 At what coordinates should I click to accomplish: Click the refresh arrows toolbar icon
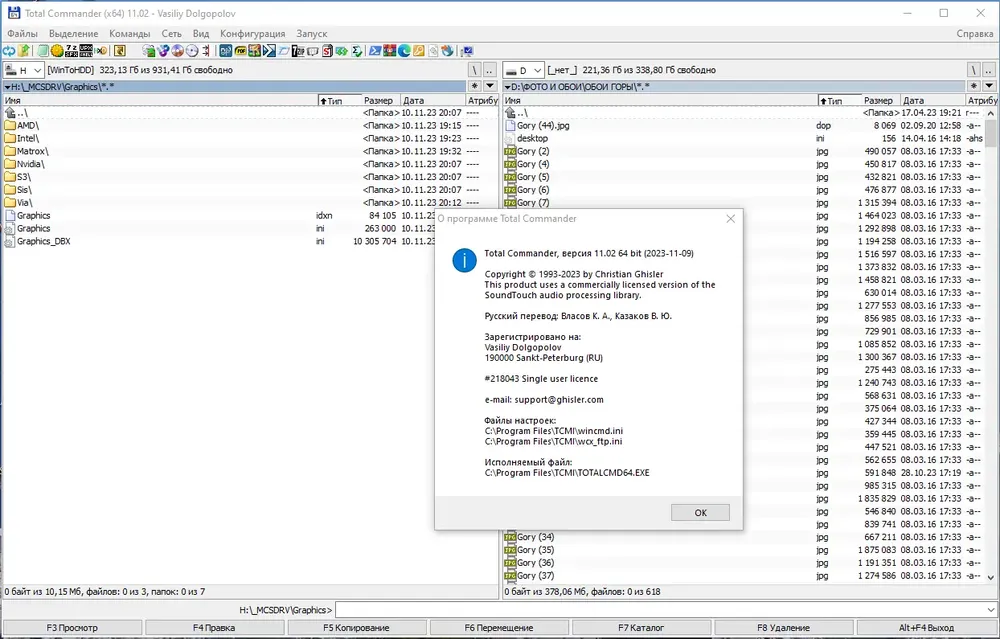[x=8, y=51]
